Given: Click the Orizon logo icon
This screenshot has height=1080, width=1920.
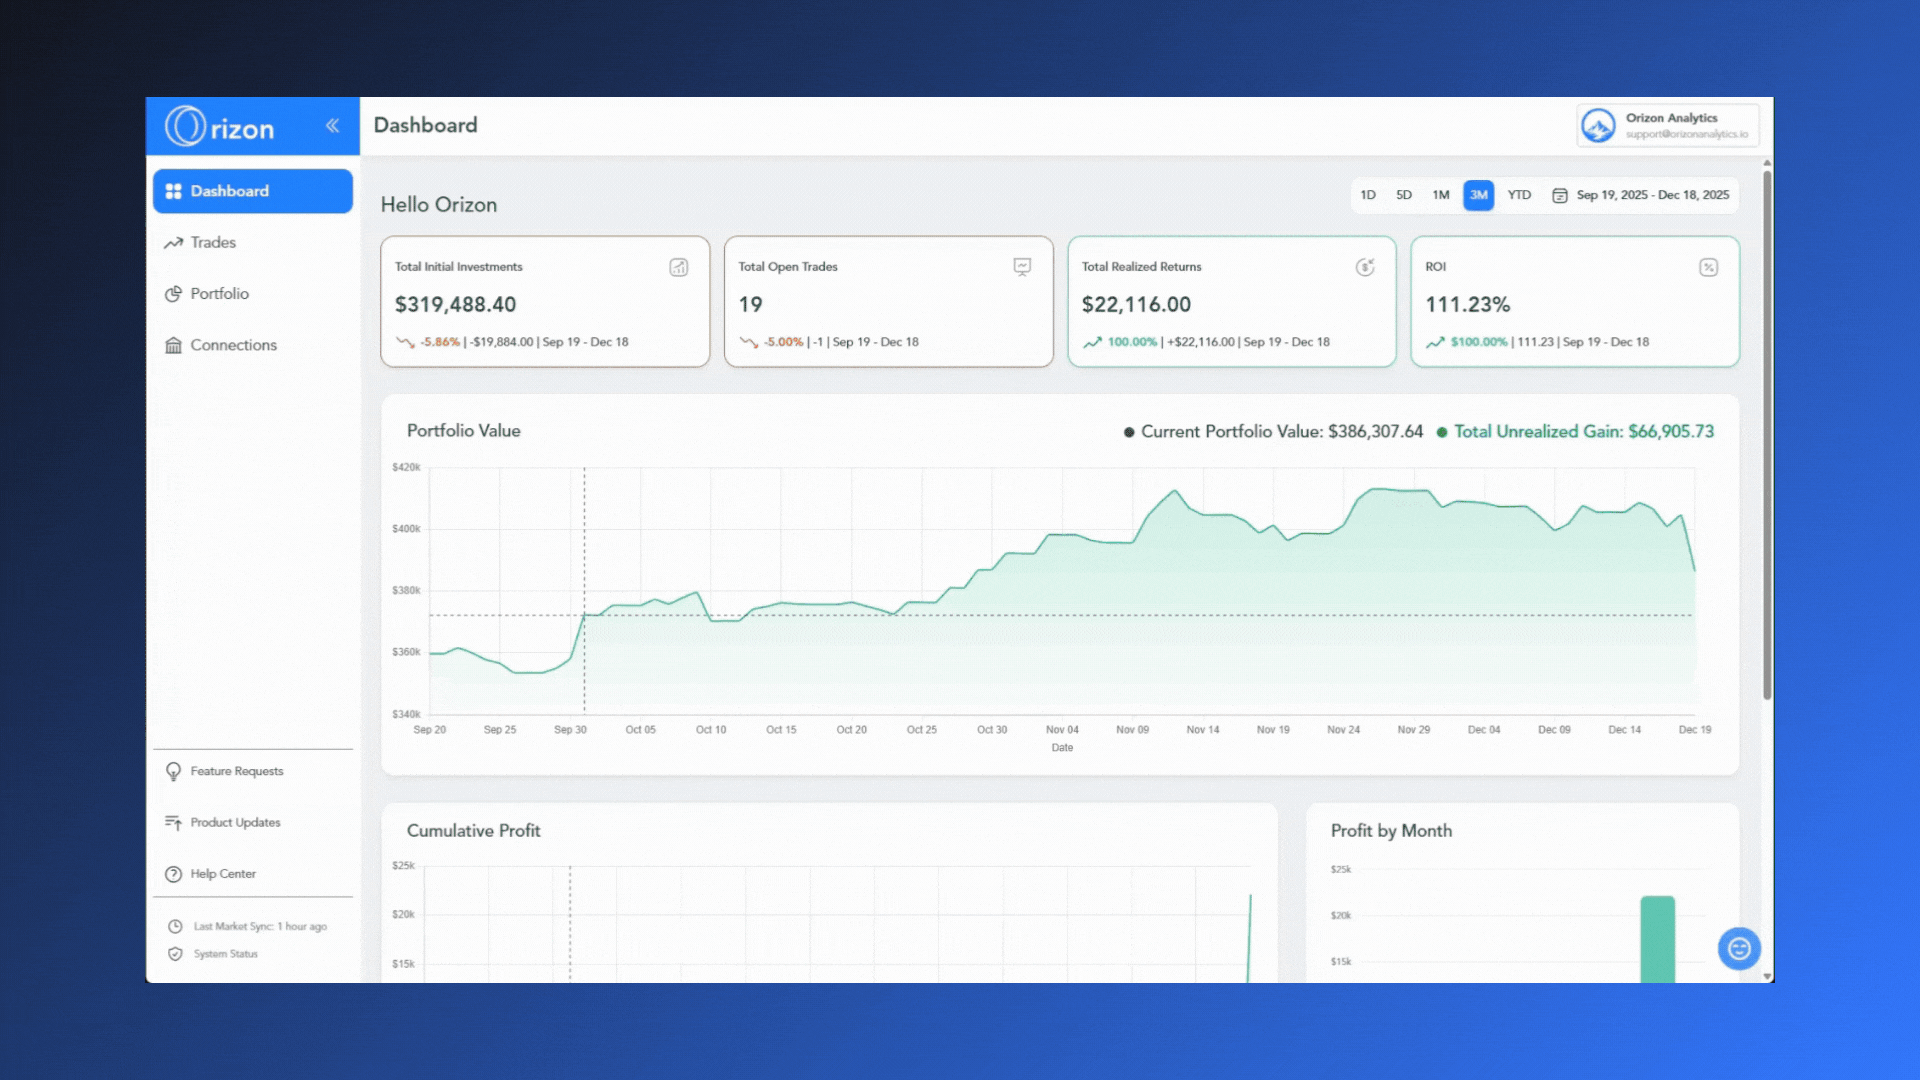Looking at the screenshot, I should point(186,127).
